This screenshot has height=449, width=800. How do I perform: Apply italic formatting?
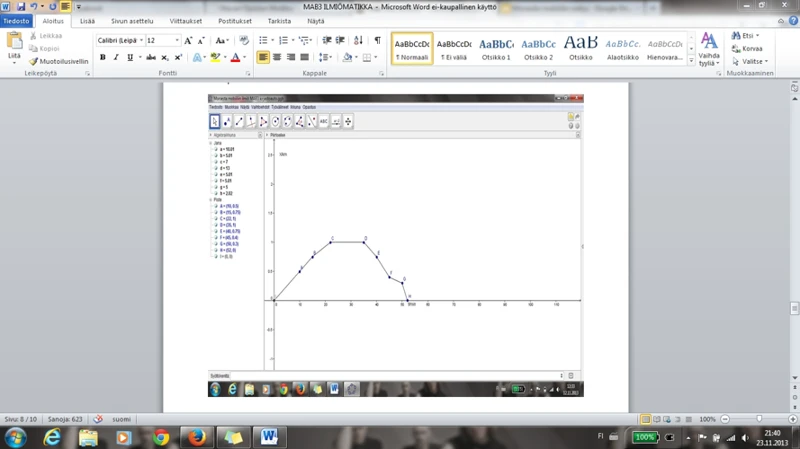116,58
